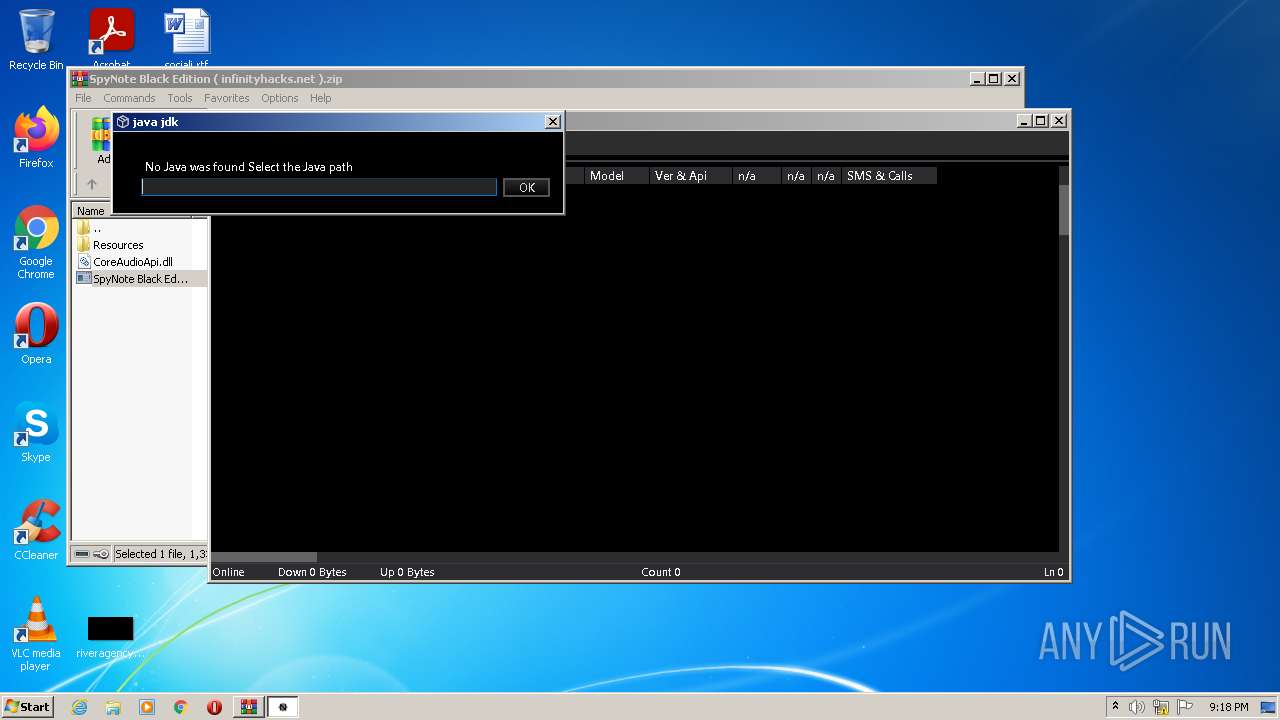Screen dimensions: 1280x720
Task: Click the Ver & Api column header
Action: pyautogui.click(x=691, y=176)
